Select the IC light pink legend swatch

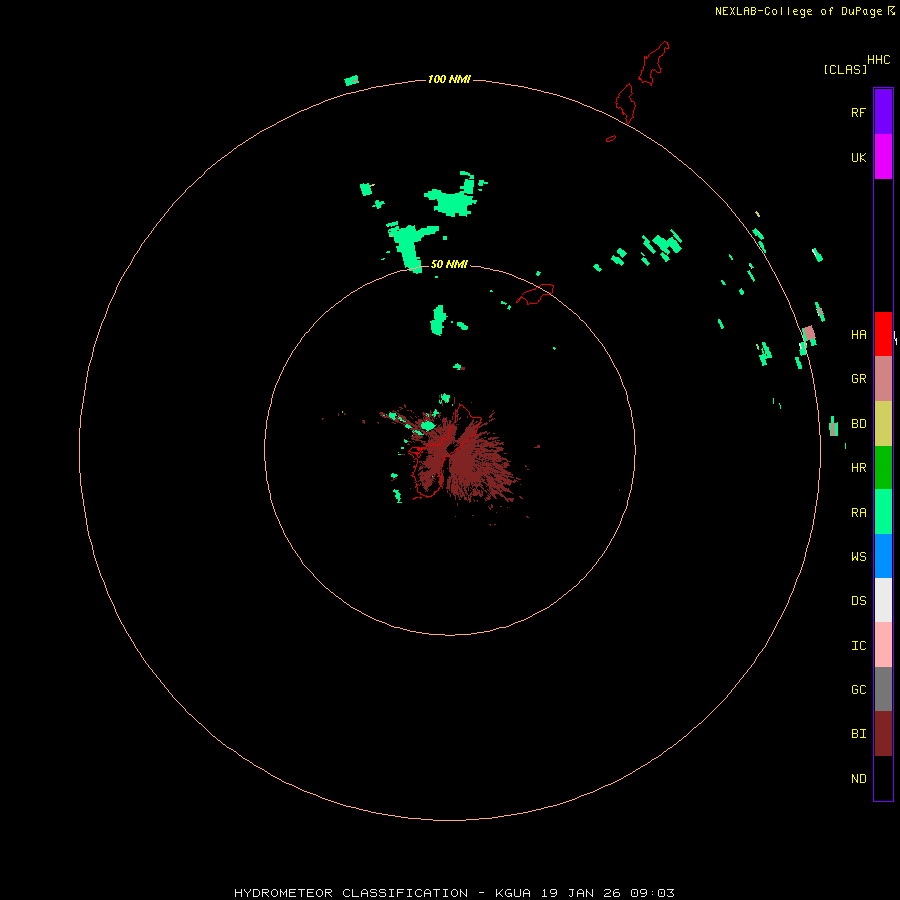click(883, 645)
